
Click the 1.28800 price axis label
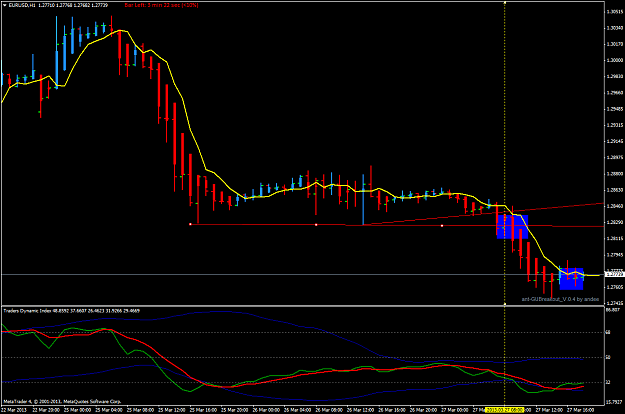615,174
